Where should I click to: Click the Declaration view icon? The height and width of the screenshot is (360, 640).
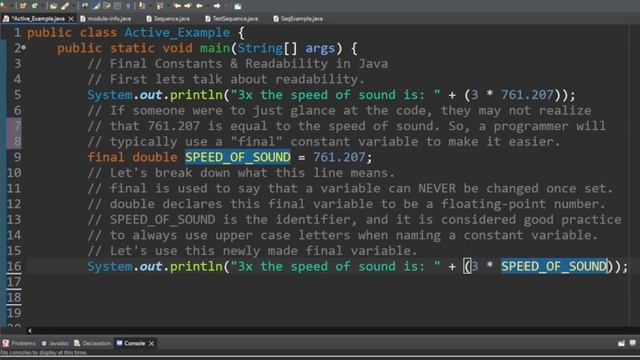tap(77, 343)
